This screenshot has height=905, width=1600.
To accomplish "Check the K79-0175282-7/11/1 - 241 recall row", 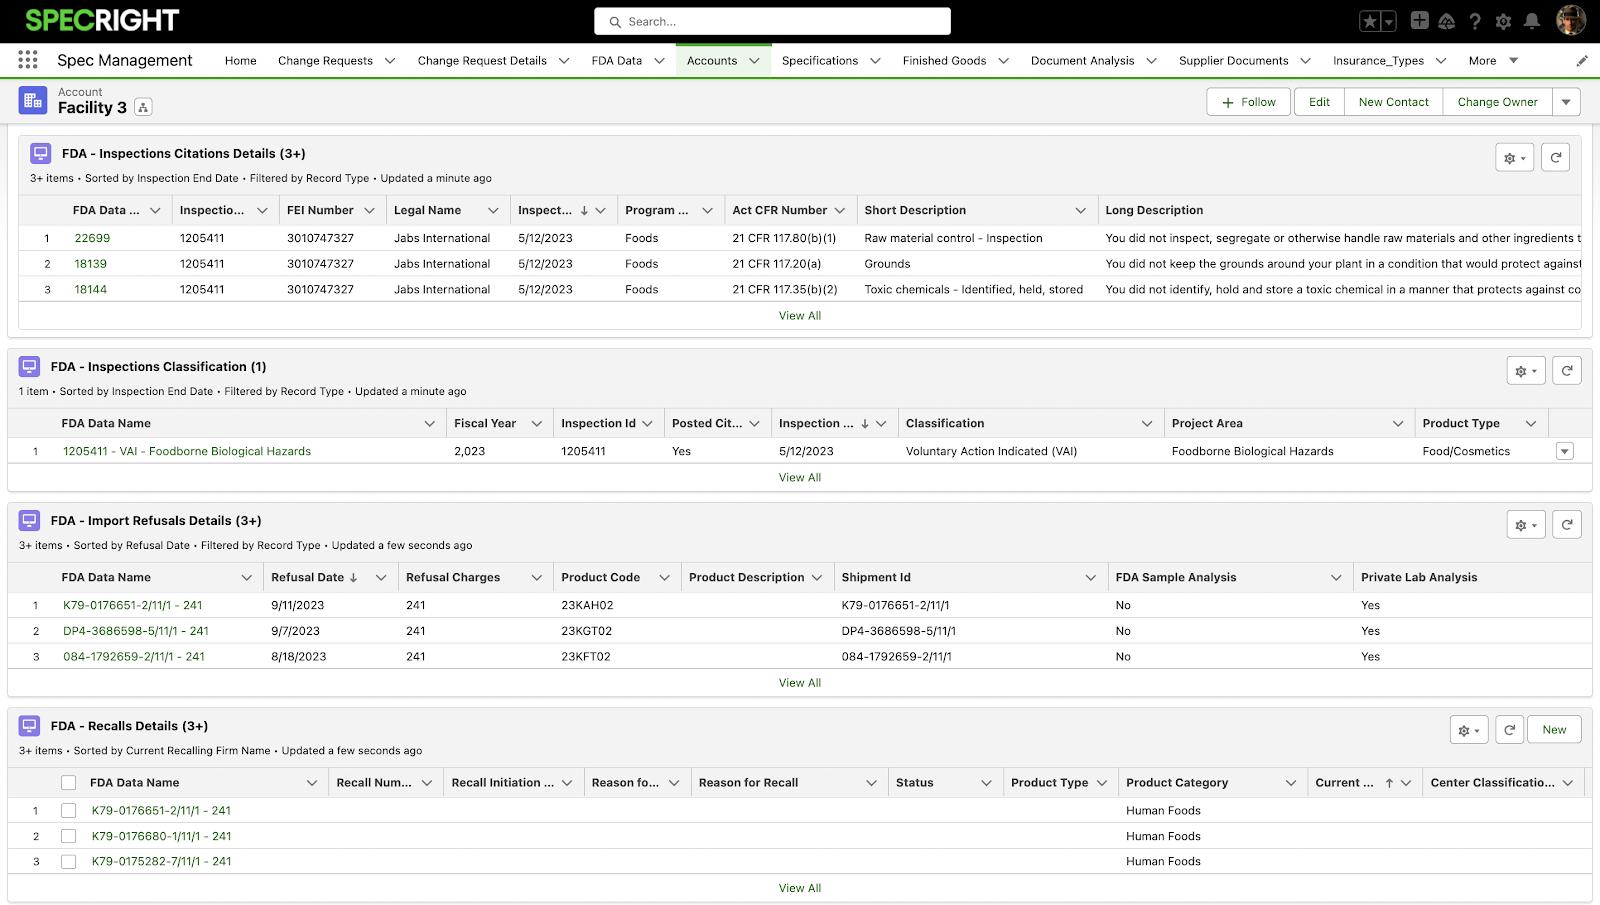I will point(68,861).
